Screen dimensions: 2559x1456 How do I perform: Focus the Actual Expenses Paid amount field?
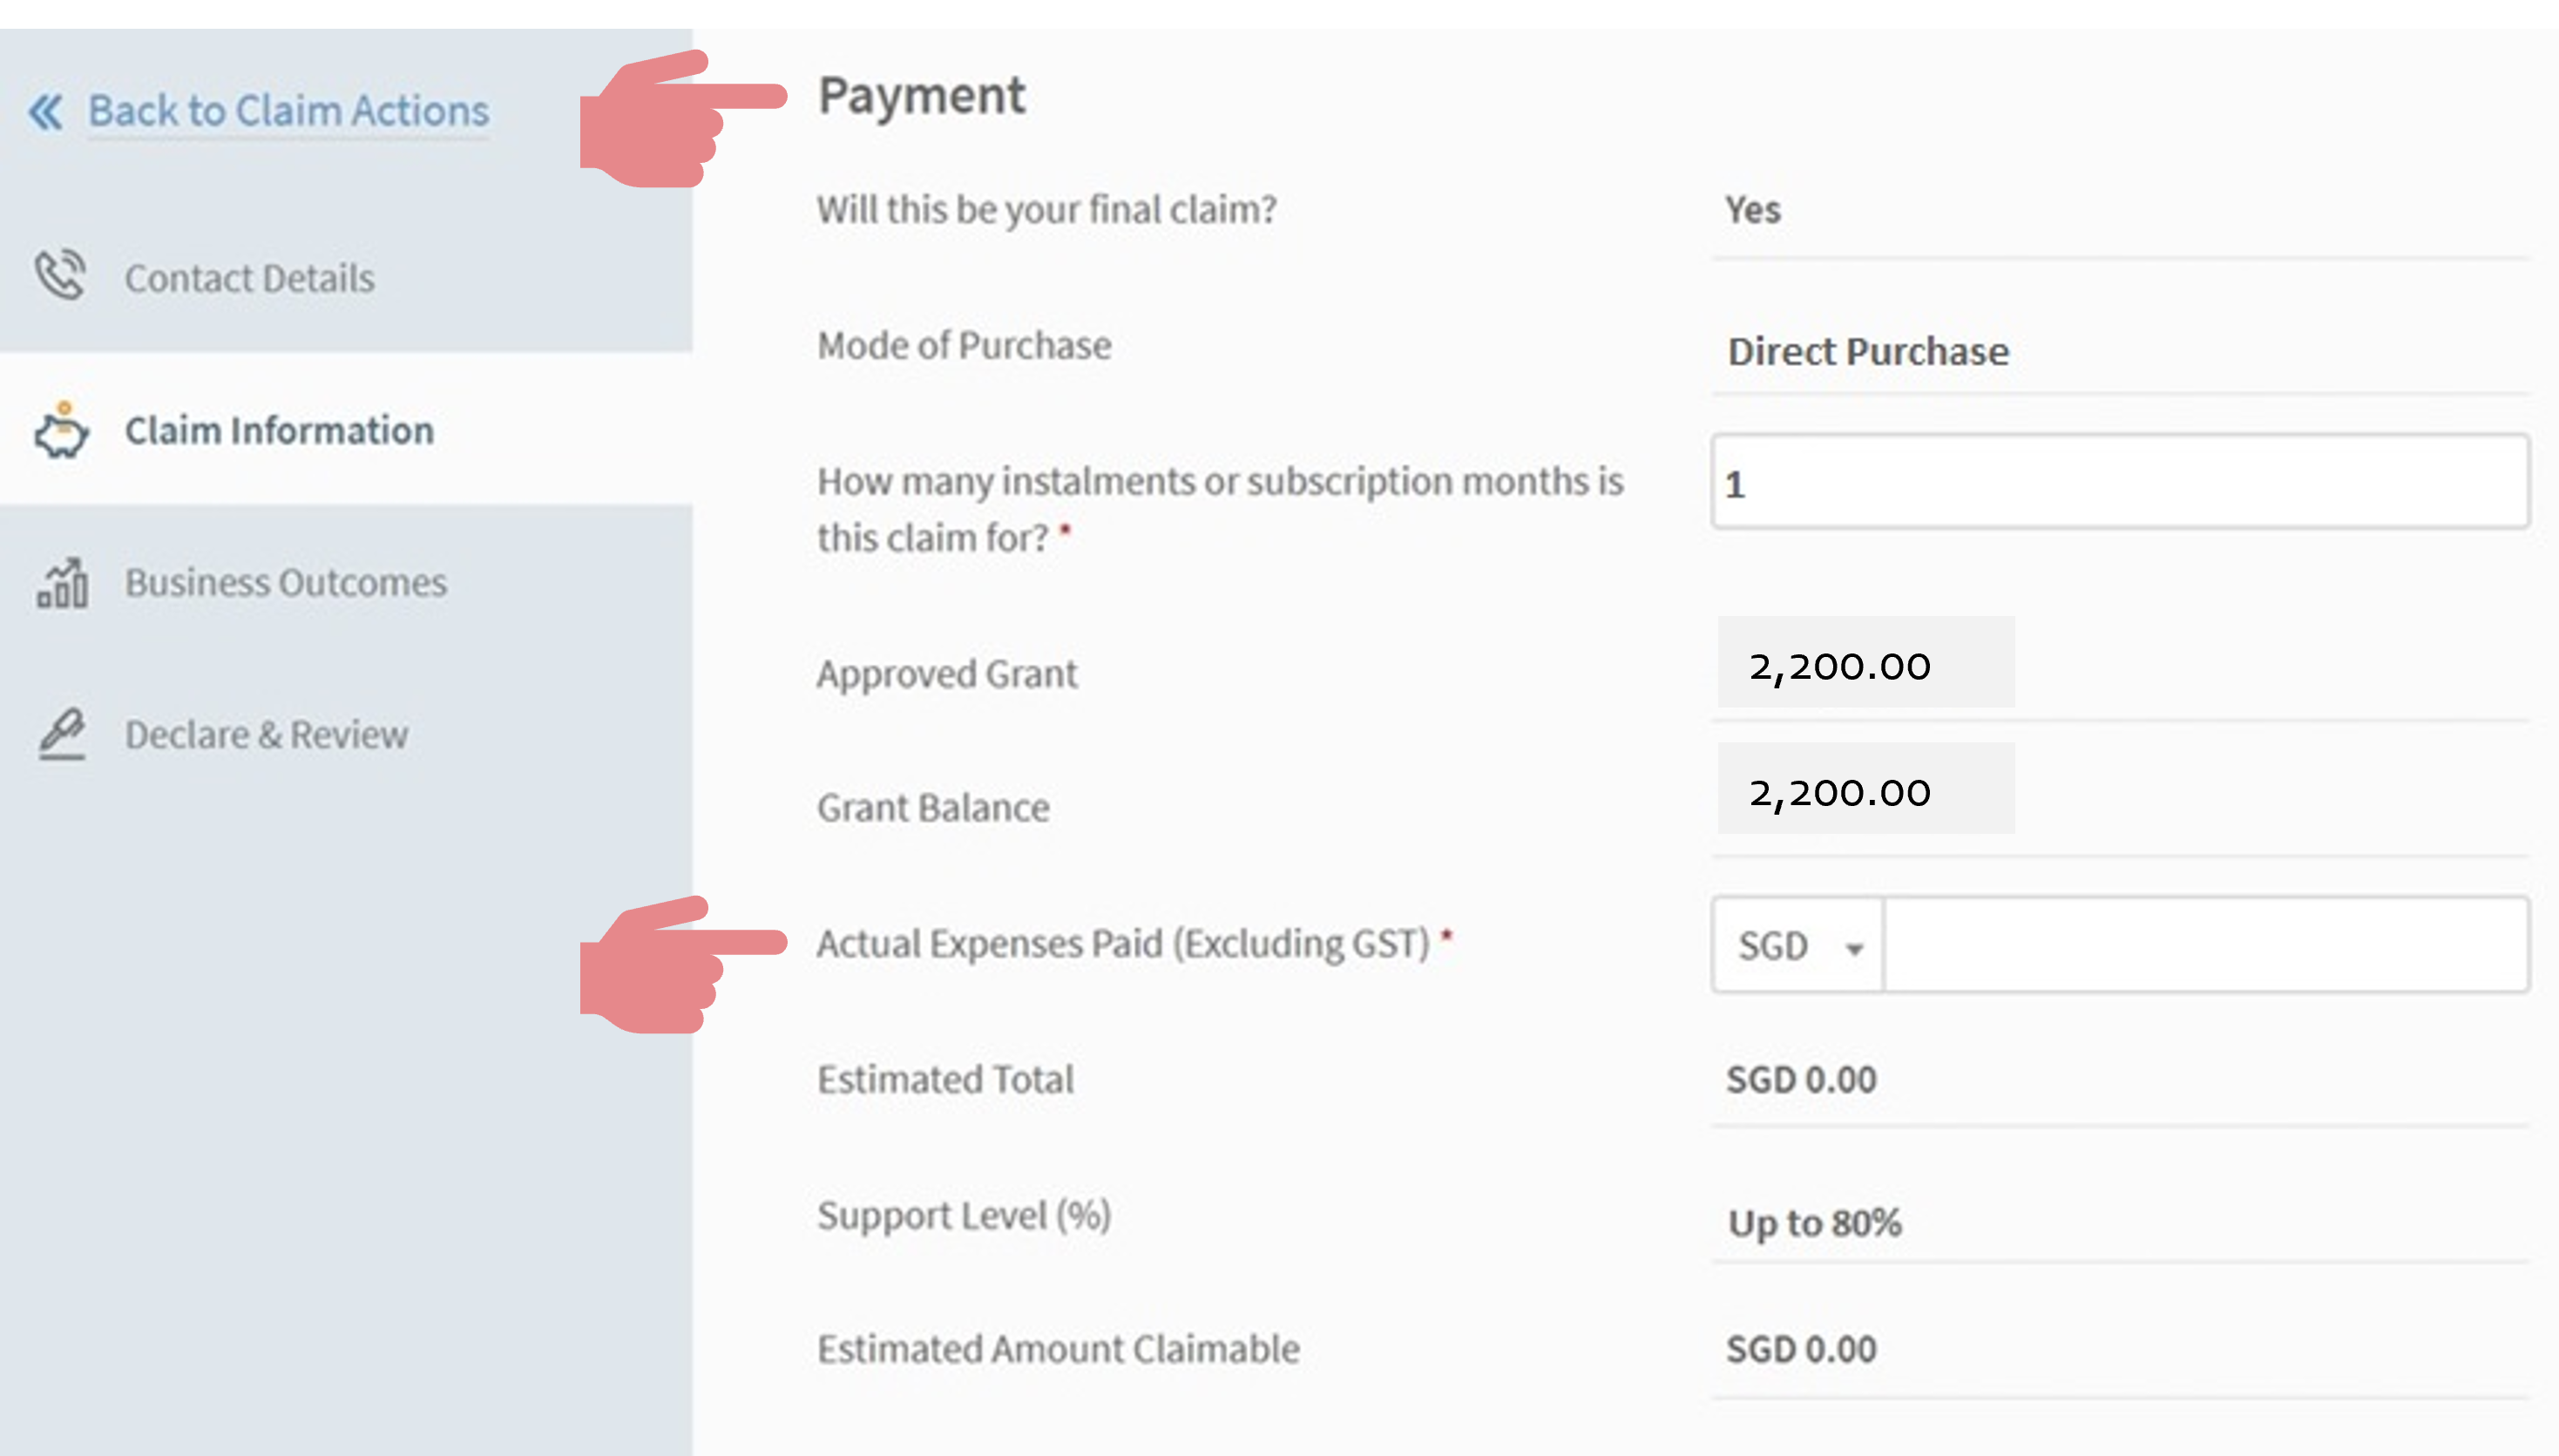point(2205,945)
